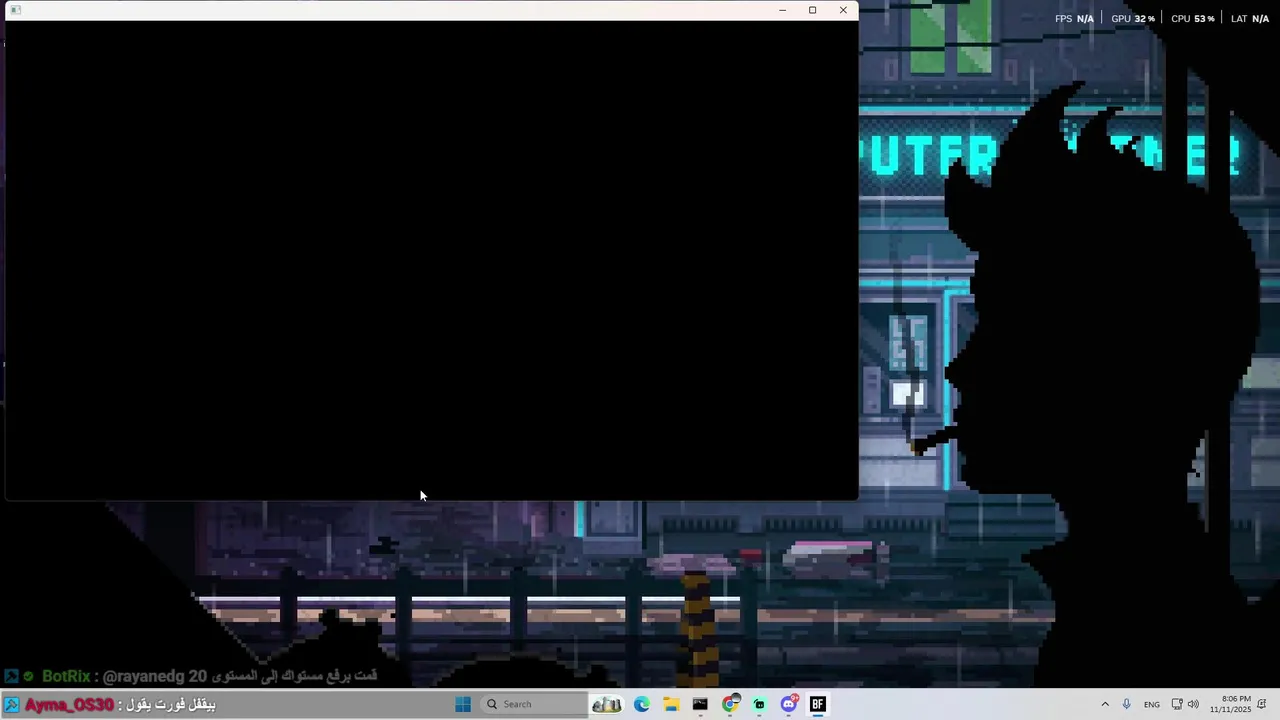Open Discord from the taskbar
1280x720 pixels.
pos(789,704)
